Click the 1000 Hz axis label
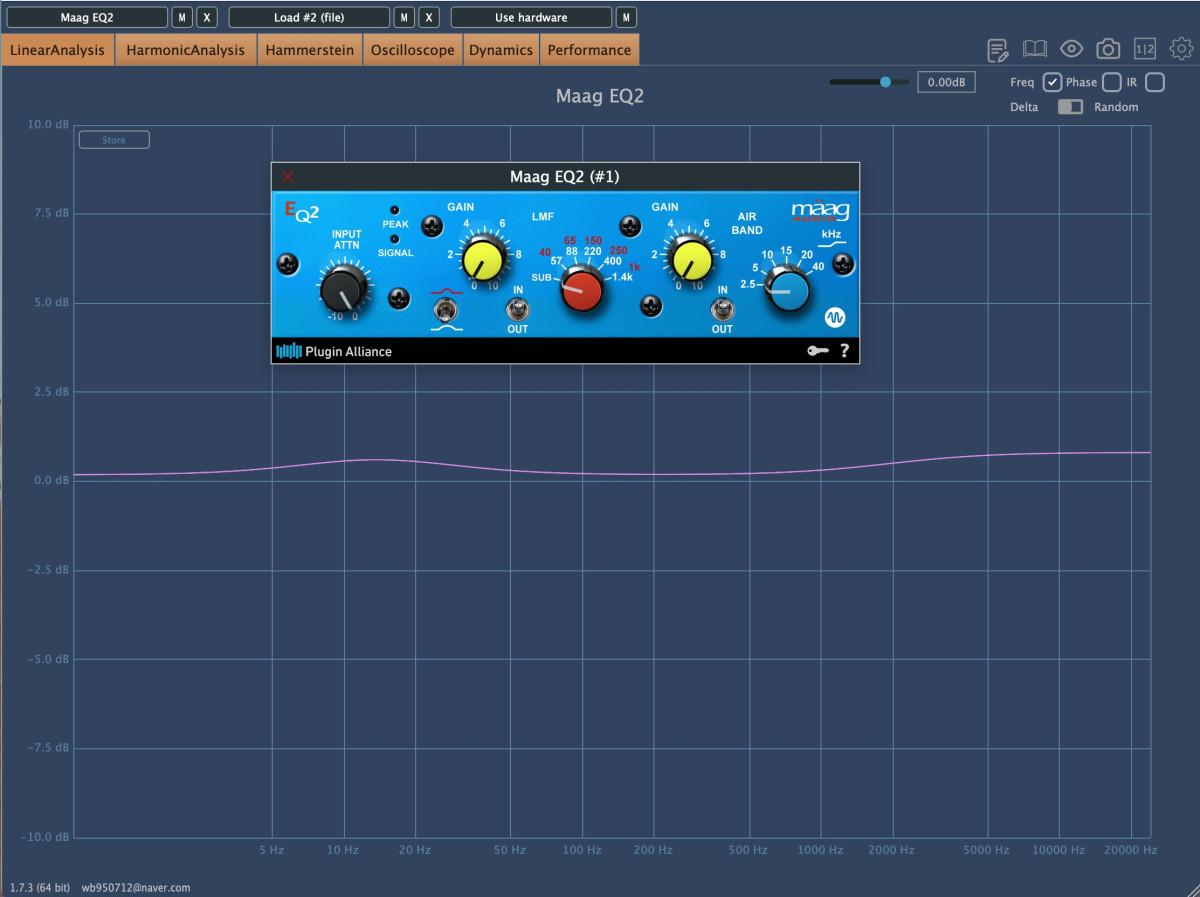This screenshot has width=1200, height=897. [821, 850]
